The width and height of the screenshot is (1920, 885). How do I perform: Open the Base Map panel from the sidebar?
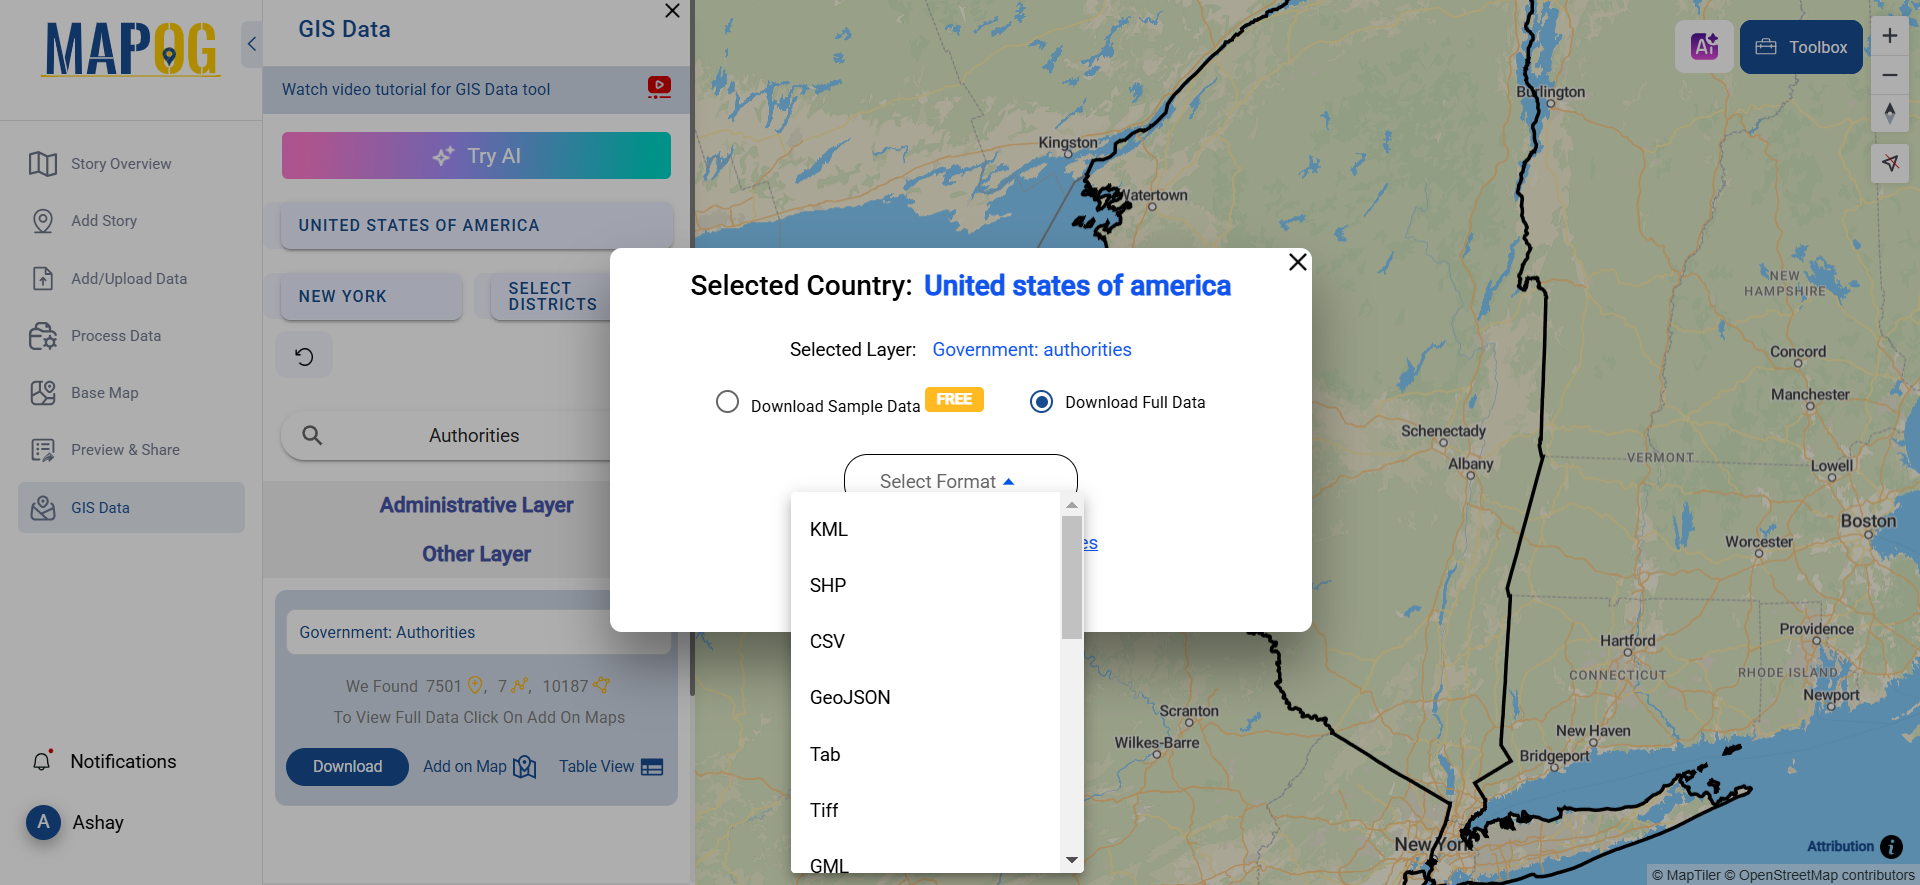coord(43,393)
